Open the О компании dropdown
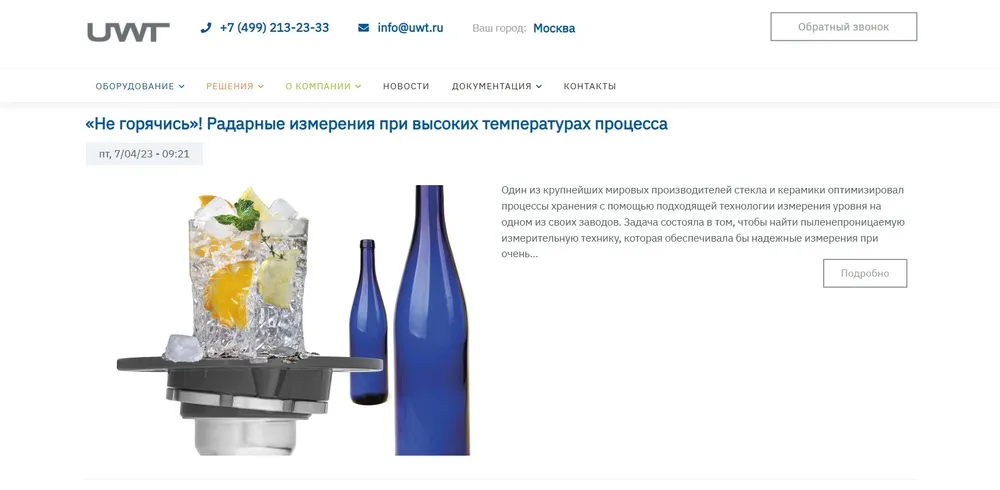The image size is (1000, 490). tap(318, 86)
